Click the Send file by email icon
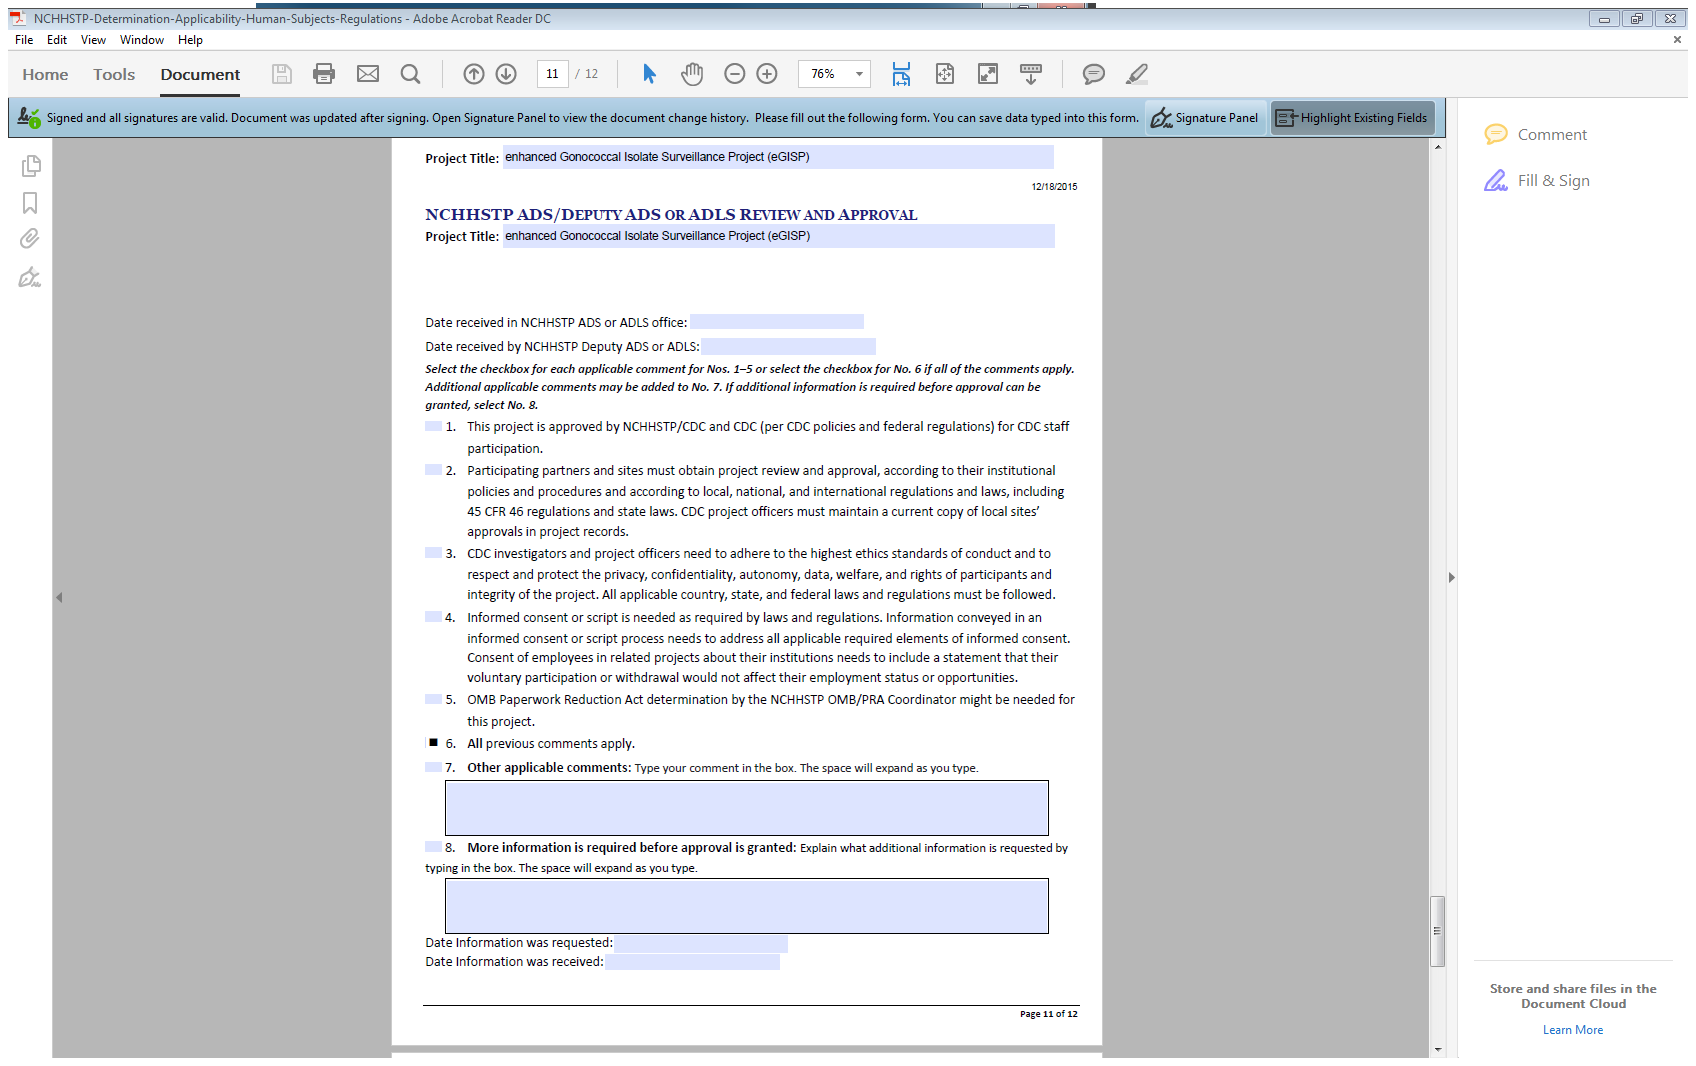Viewport: 1696px width, 1066px height. [x=368, y=74]
